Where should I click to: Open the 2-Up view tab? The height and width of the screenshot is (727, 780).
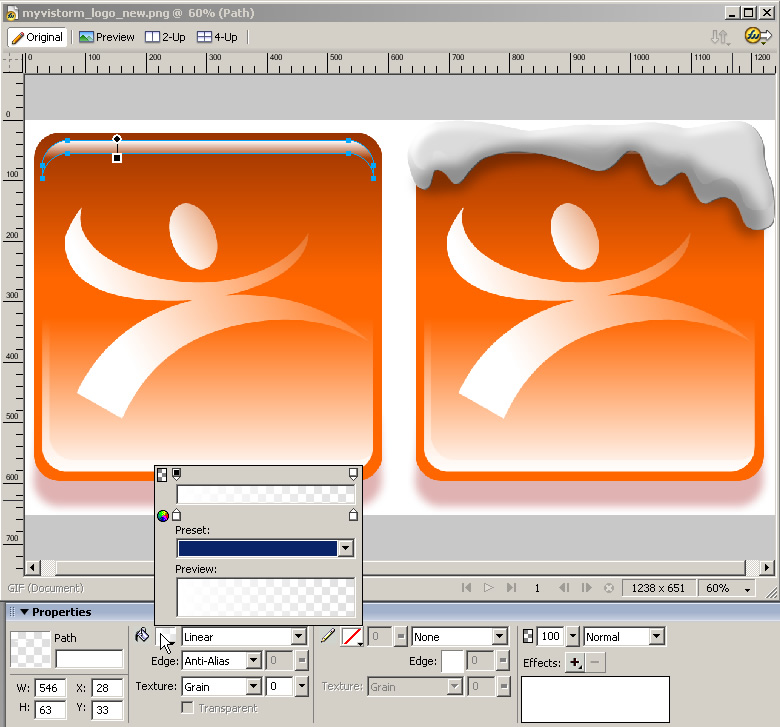[x=166, y=37]
